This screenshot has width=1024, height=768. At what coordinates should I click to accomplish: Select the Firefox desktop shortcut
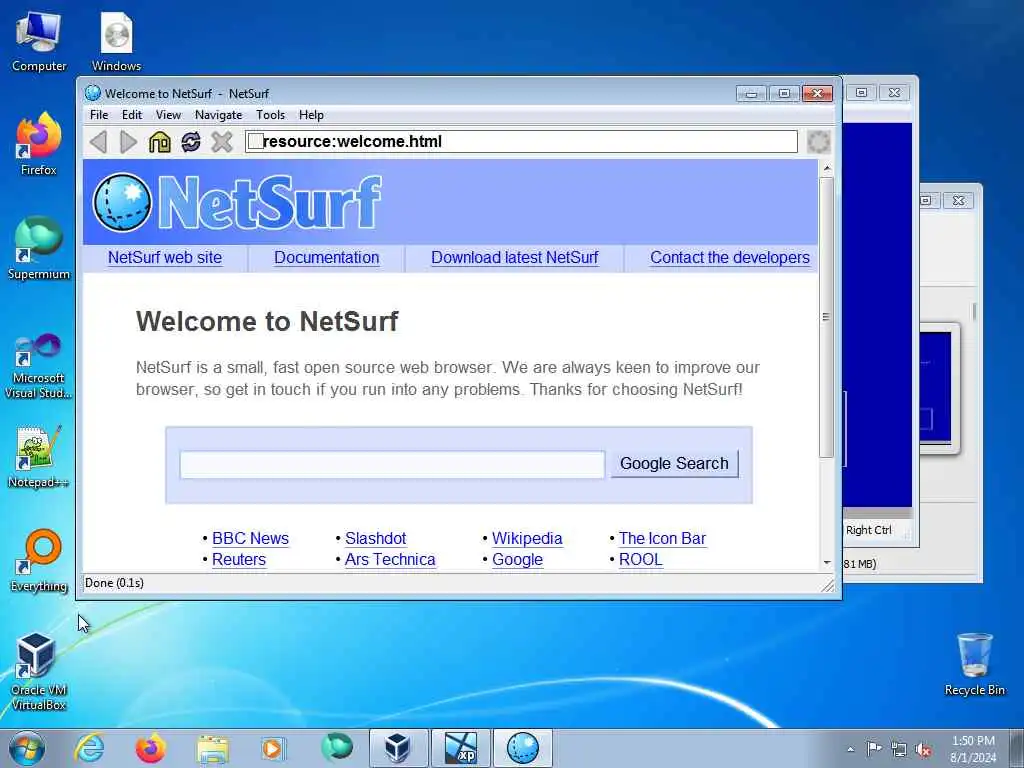pos(39,145)
